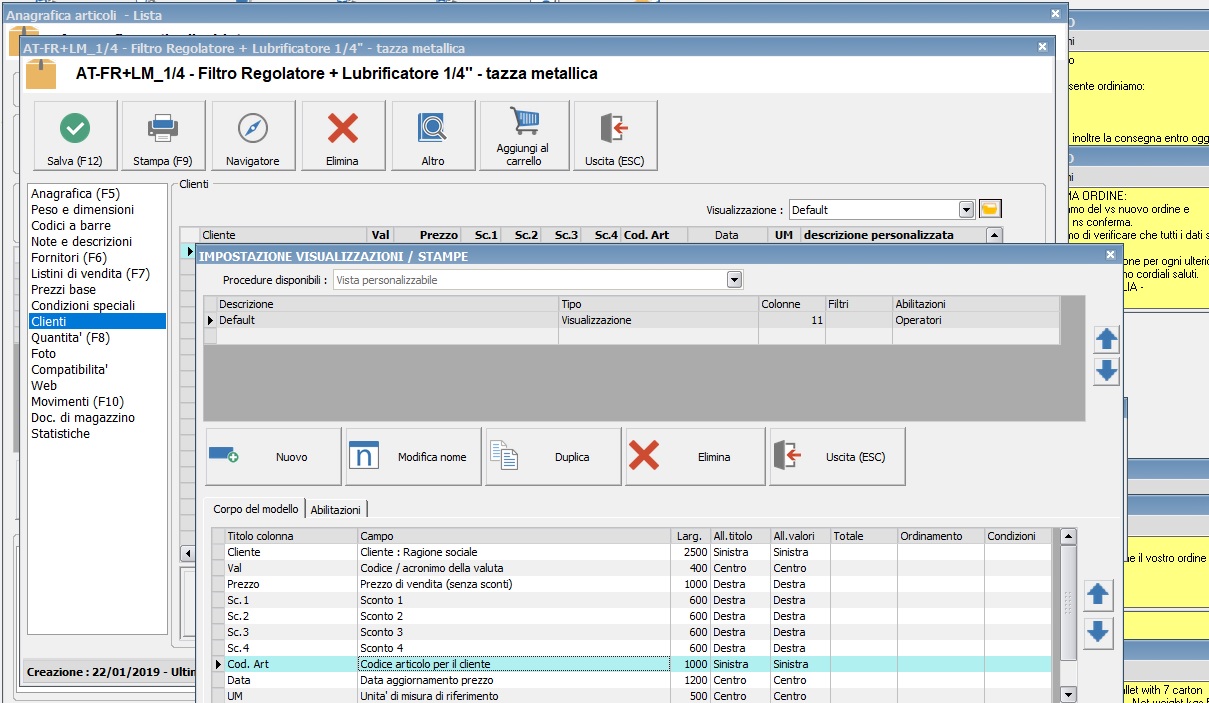Move column down with lower blue arrow
This screenshot has width=1209, height=703.
1098,632
